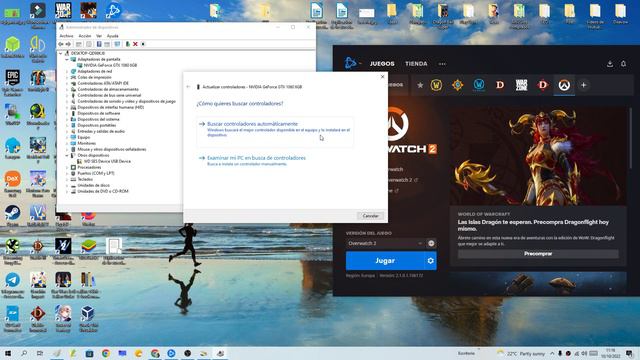Collapse the Adaptadores de pantalla node
This screenshot has height=360, width=640.
(x=67, y=59)
